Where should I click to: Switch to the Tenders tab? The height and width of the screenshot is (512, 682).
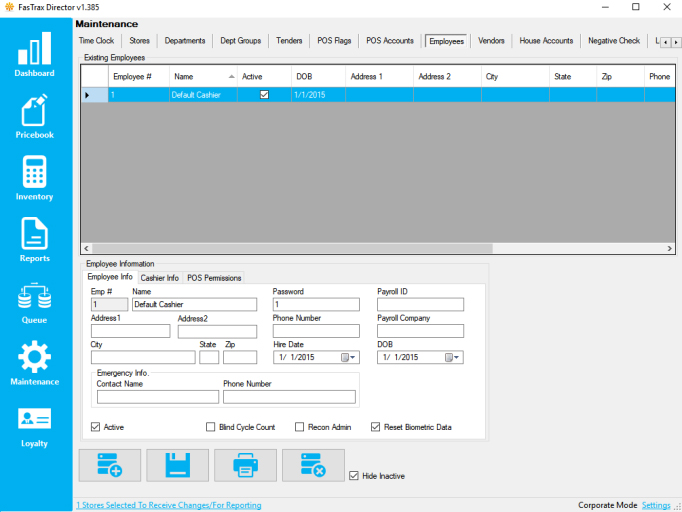(289, 41)
